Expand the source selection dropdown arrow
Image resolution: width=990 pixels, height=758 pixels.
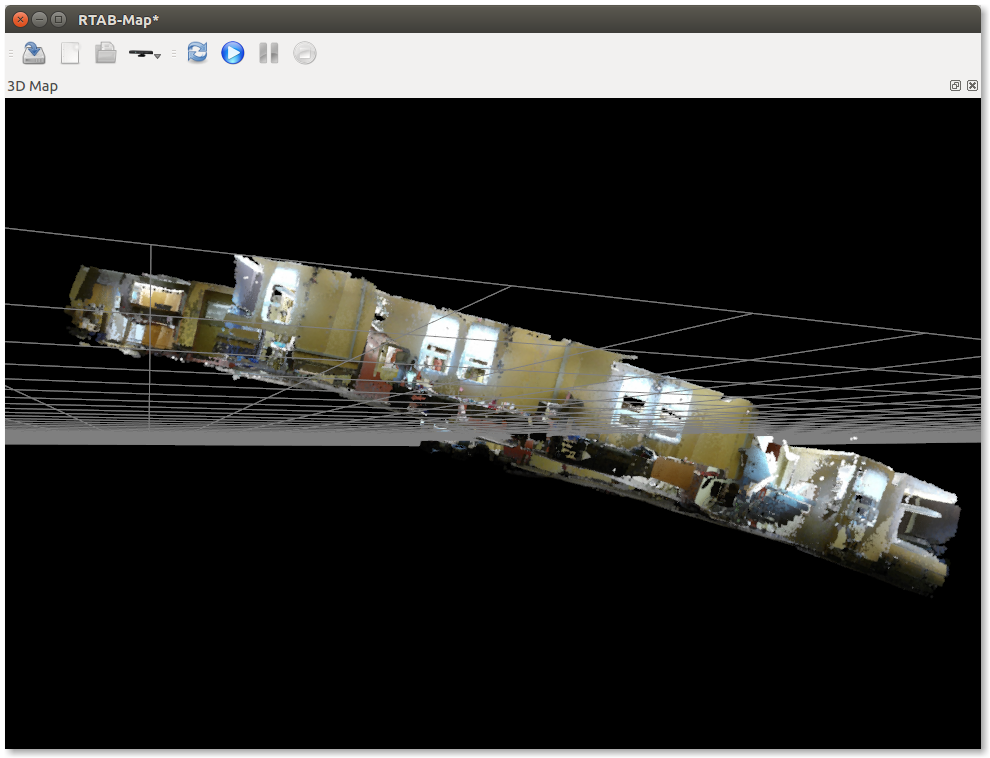[158, 56]
